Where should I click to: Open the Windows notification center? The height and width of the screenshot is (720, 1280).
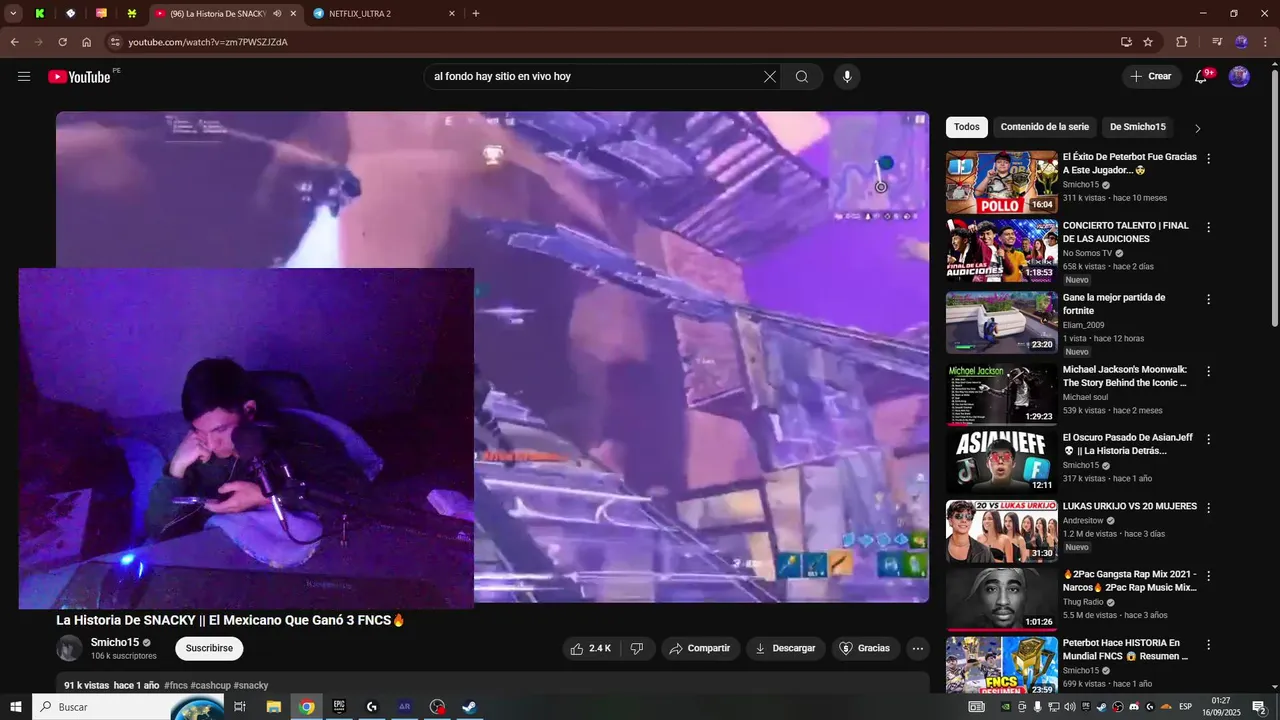[1259, 707]
